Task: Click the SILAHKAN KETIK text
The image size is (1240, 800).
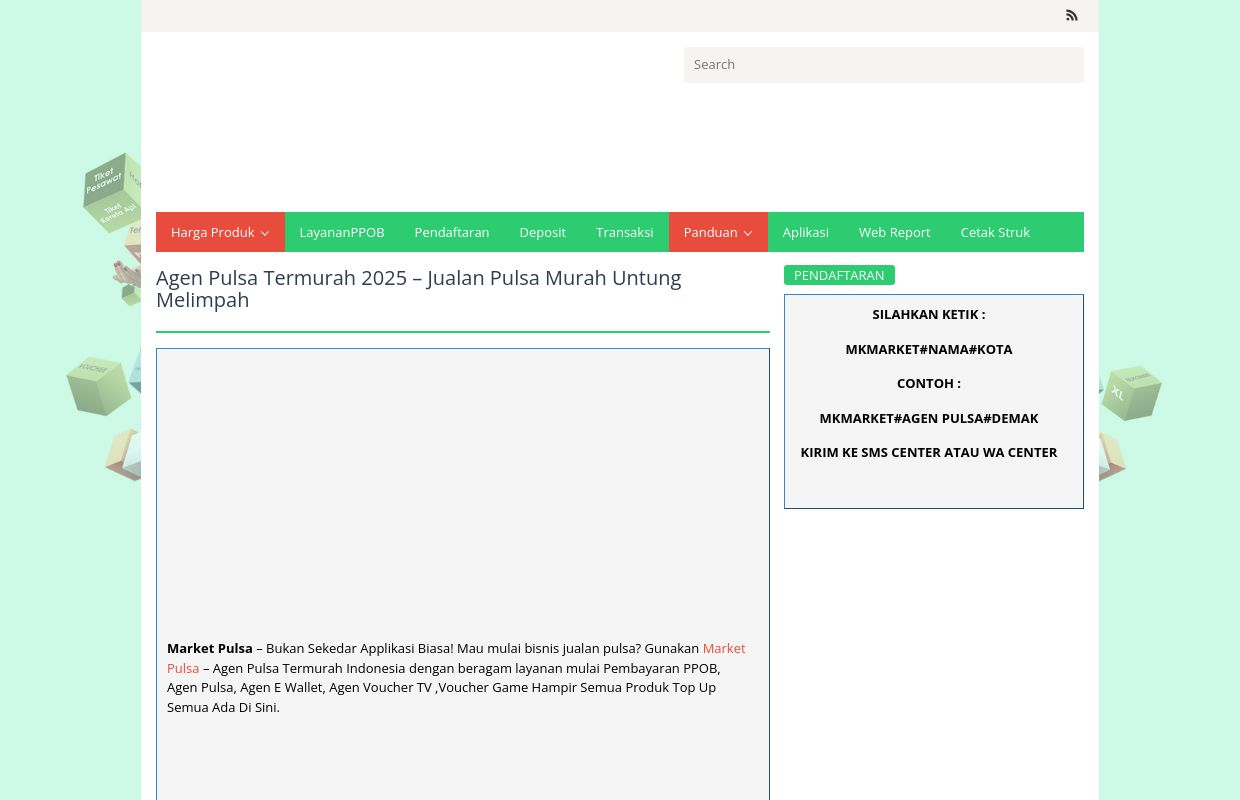Action: [928, 314]
